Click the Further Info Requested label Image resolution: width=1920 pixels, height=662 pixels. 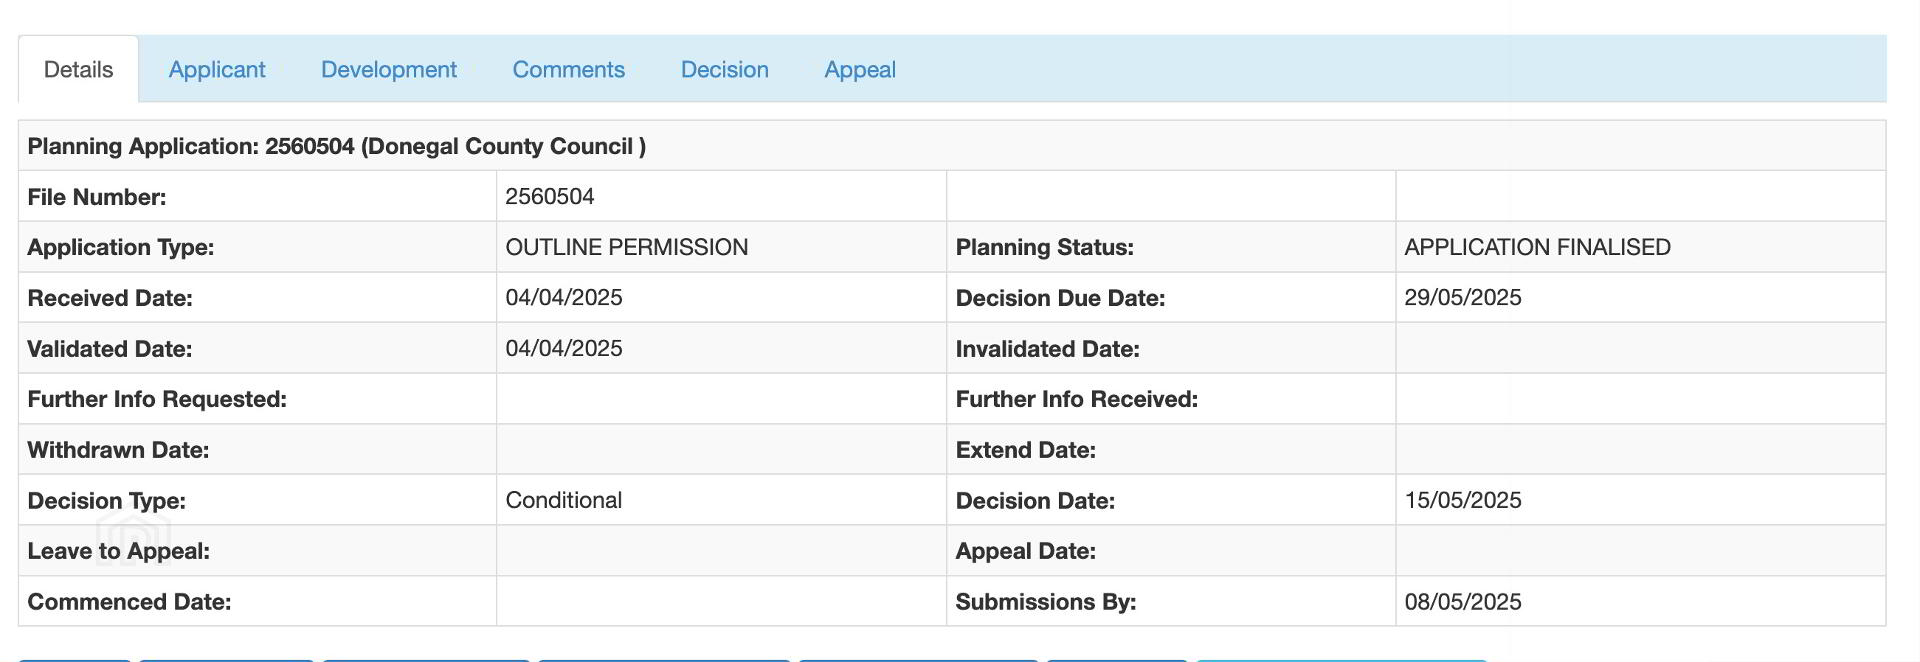[157, 399]
